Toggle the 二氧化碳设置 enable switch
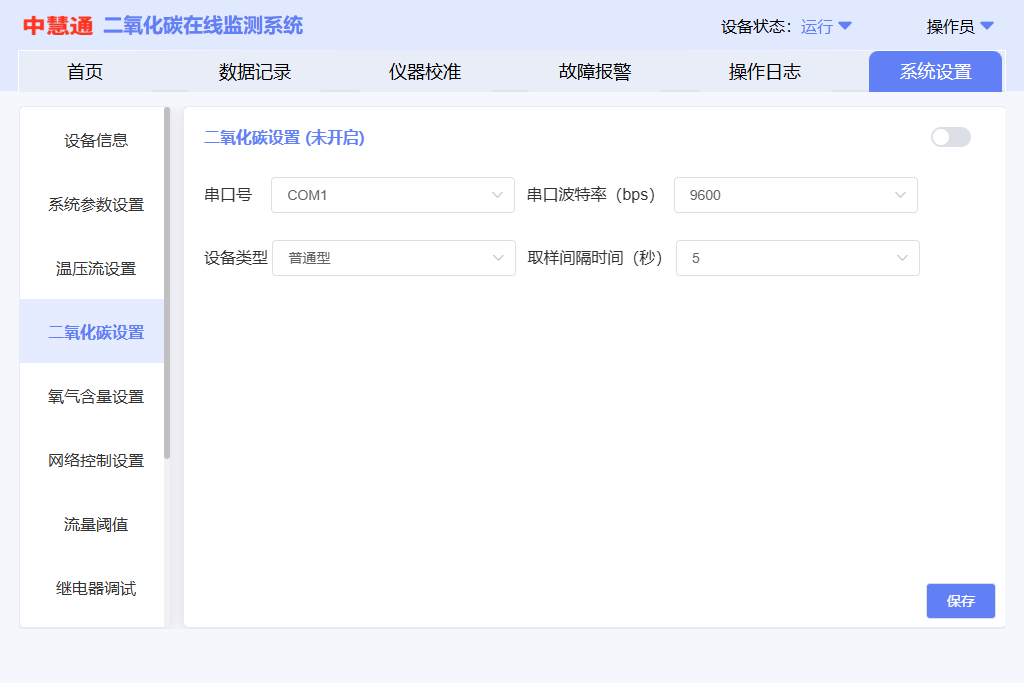This screenshot has height=683, width=1024. pos(950,137)
